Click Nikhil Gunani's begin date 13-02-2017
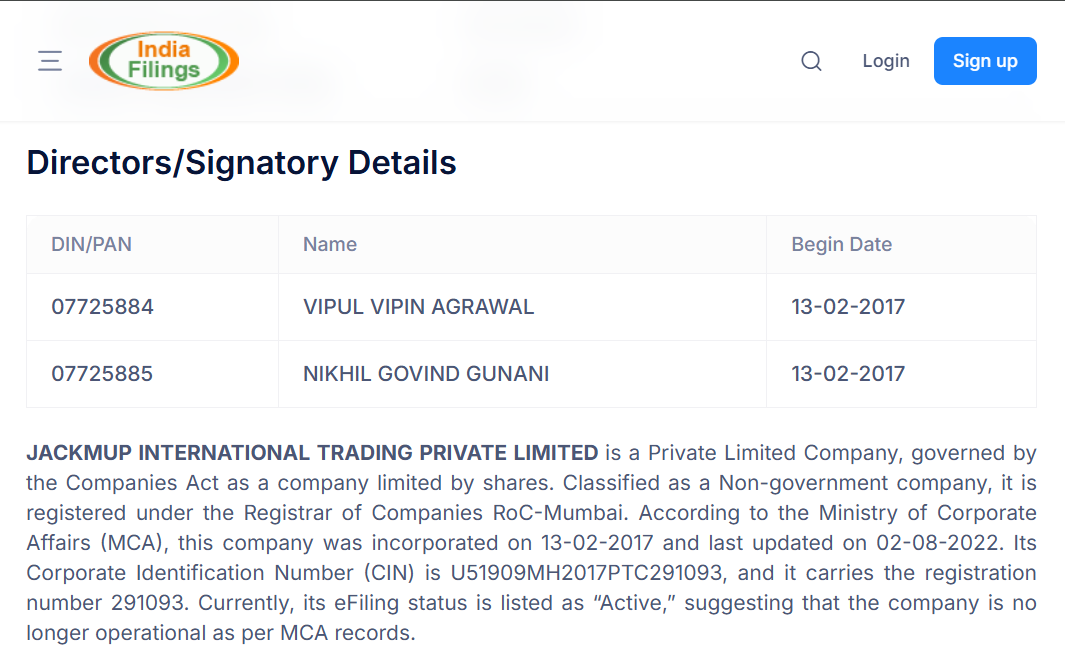 point(848,374)
